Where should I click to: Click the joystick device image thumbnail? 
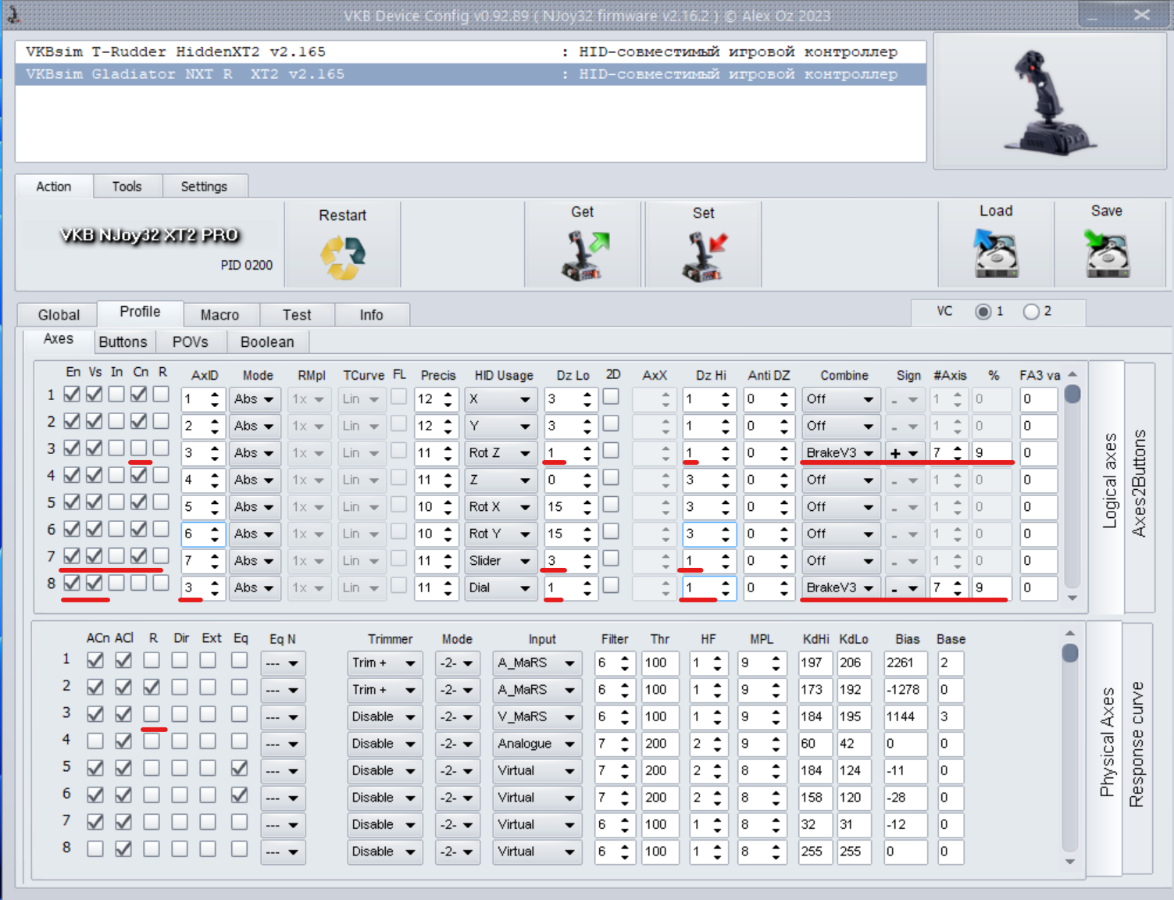[1049, 100]
